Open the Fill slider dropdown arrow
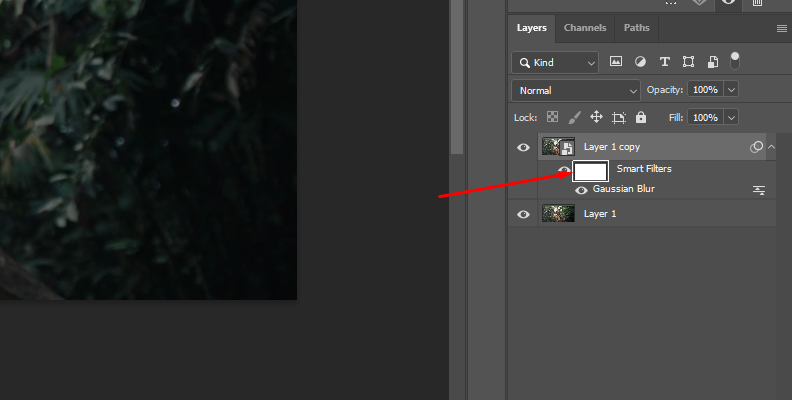Viewport: 792px width, 400px height. [731, 117]
